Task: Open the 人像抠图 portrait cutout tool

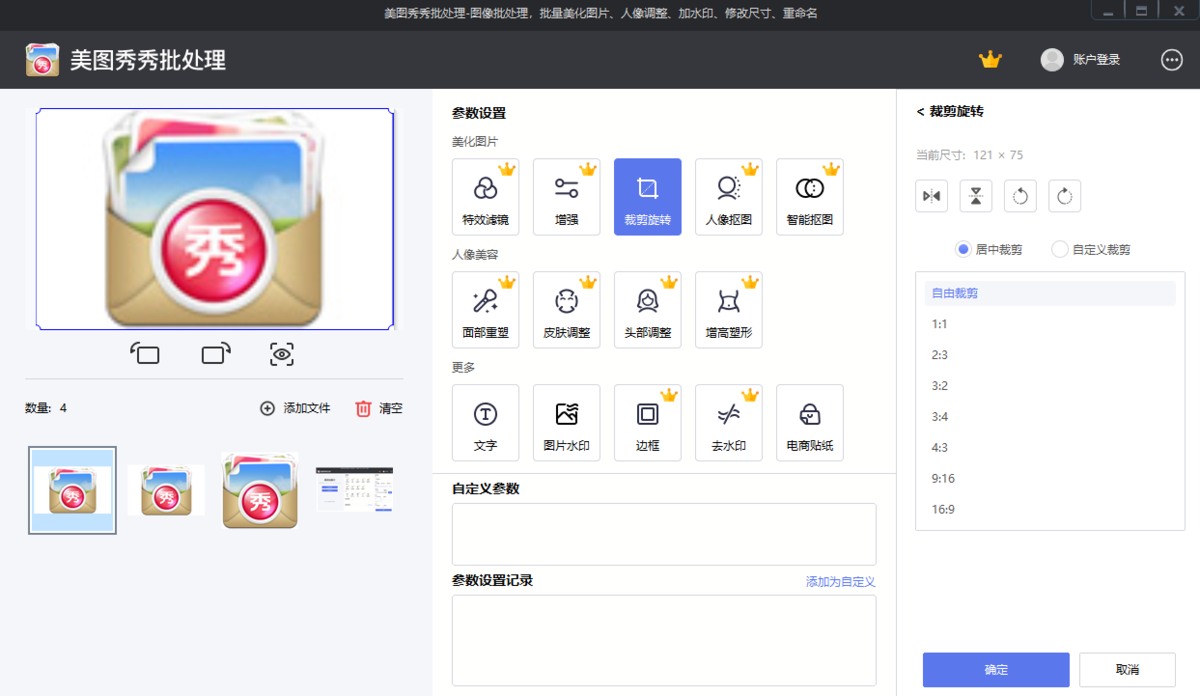Action: 728,197
